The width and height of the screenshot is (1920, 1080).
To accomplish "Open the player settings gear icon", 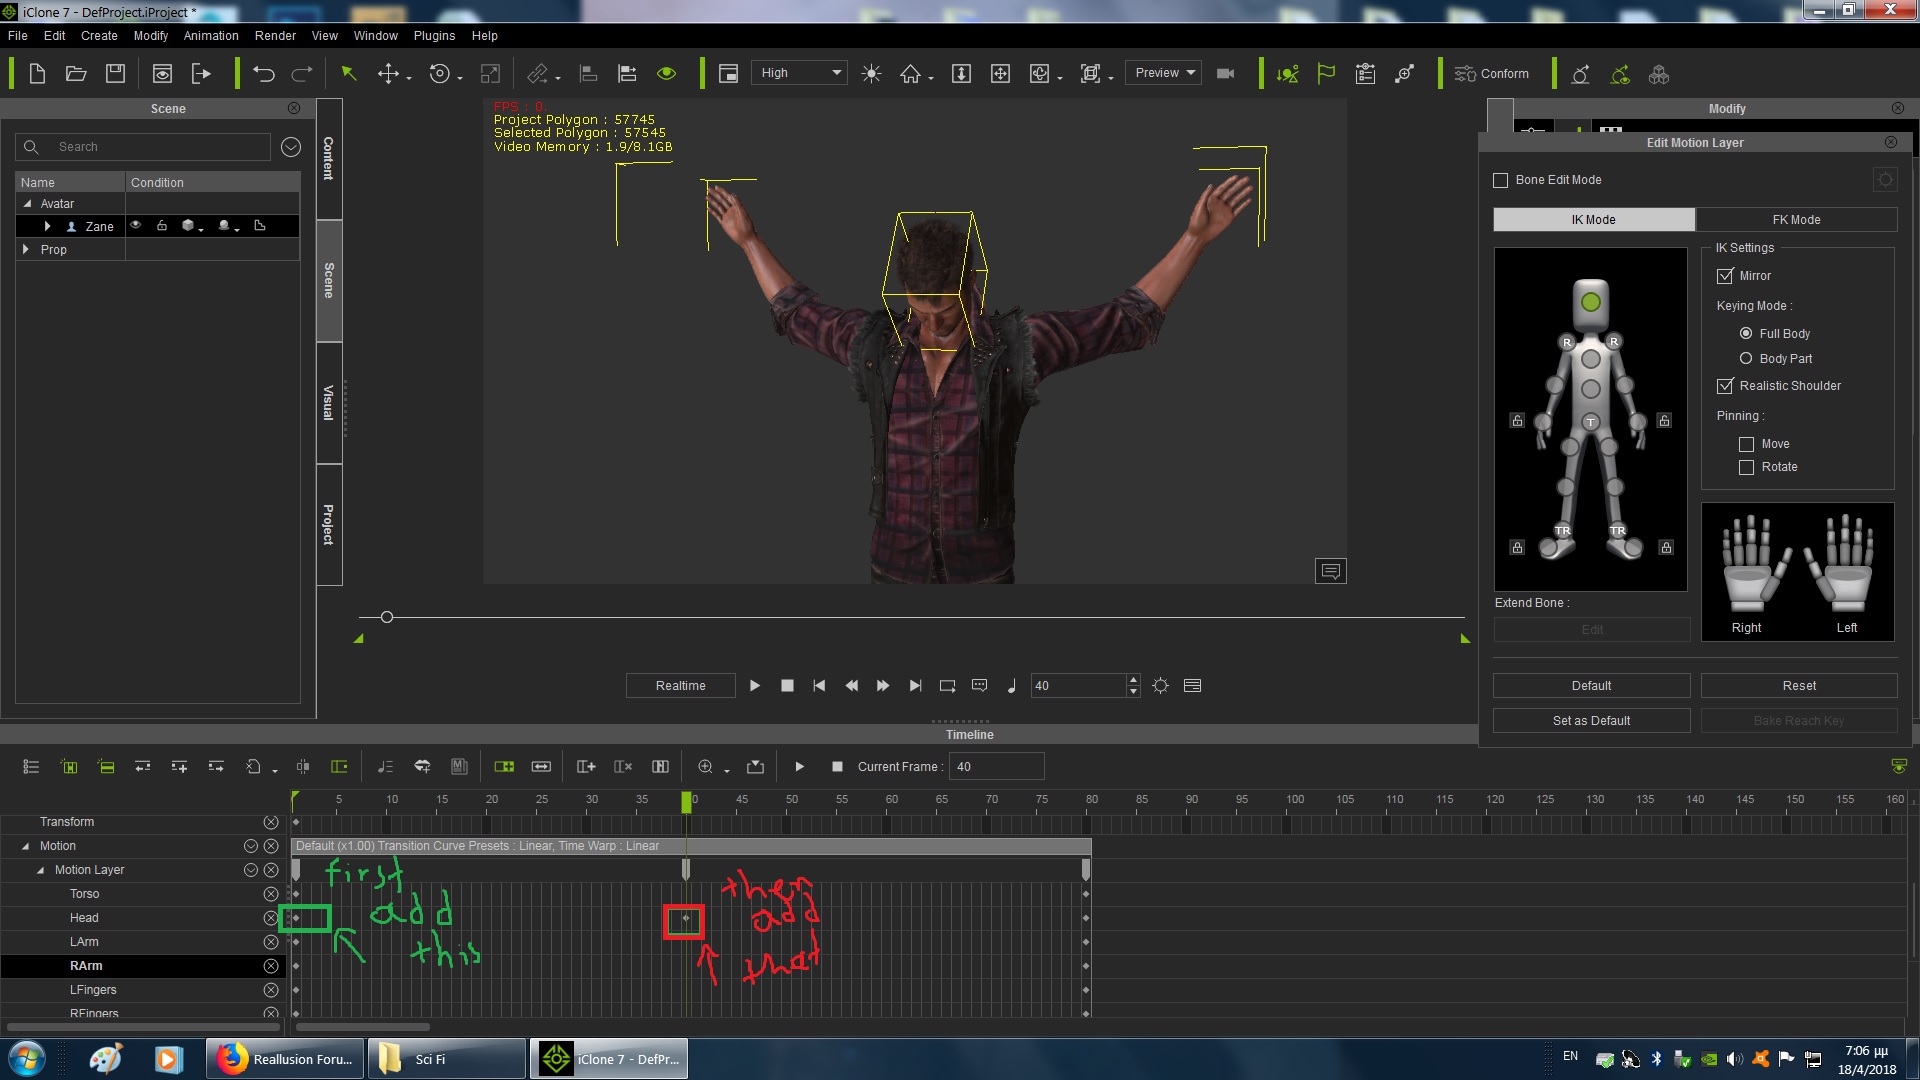I will (x=1160, y=686).
